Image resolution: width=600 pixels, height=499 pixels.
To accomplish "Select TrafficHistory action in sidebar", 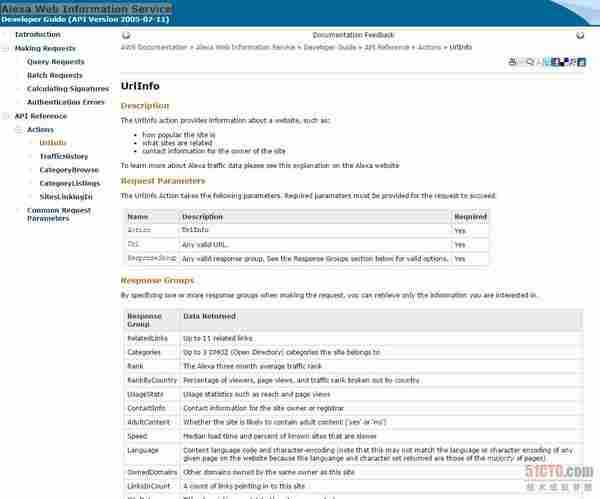I will point(63,157).
